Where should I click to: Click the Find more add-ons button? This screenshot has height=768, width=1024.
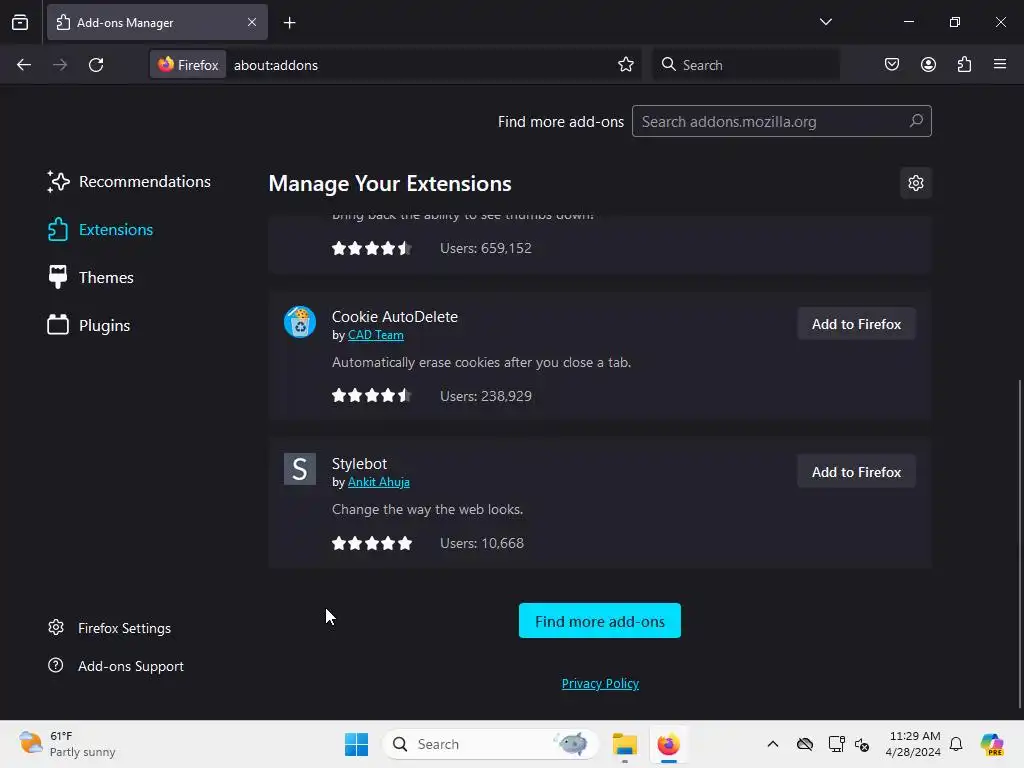point(600,620)
